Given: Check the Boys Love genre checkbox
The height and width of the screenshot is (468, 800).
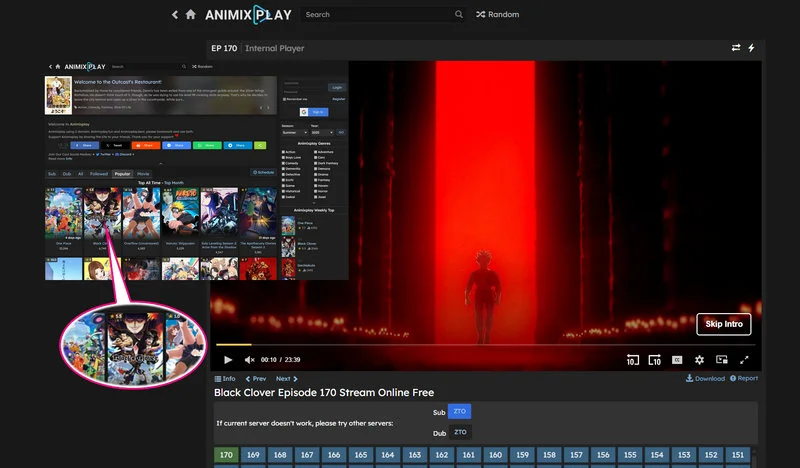Looking at the screenshot, I should 284,158.
